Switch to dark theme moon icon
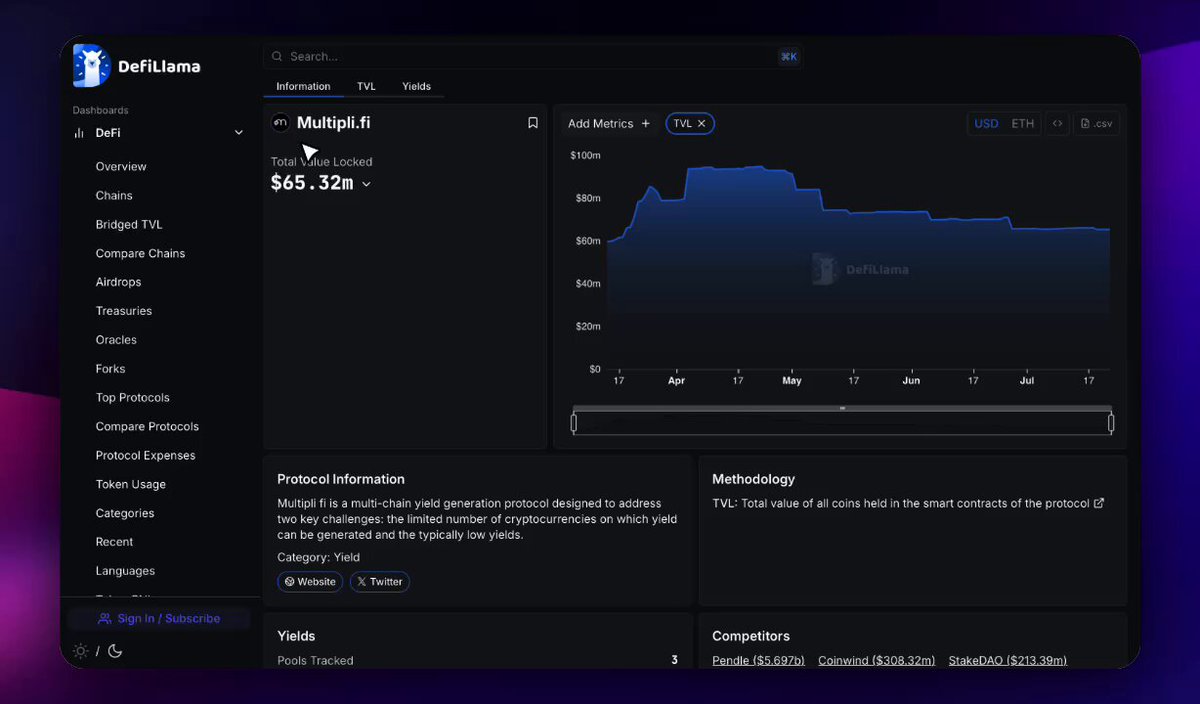The image size is (1200, 704). coord(115,651)
